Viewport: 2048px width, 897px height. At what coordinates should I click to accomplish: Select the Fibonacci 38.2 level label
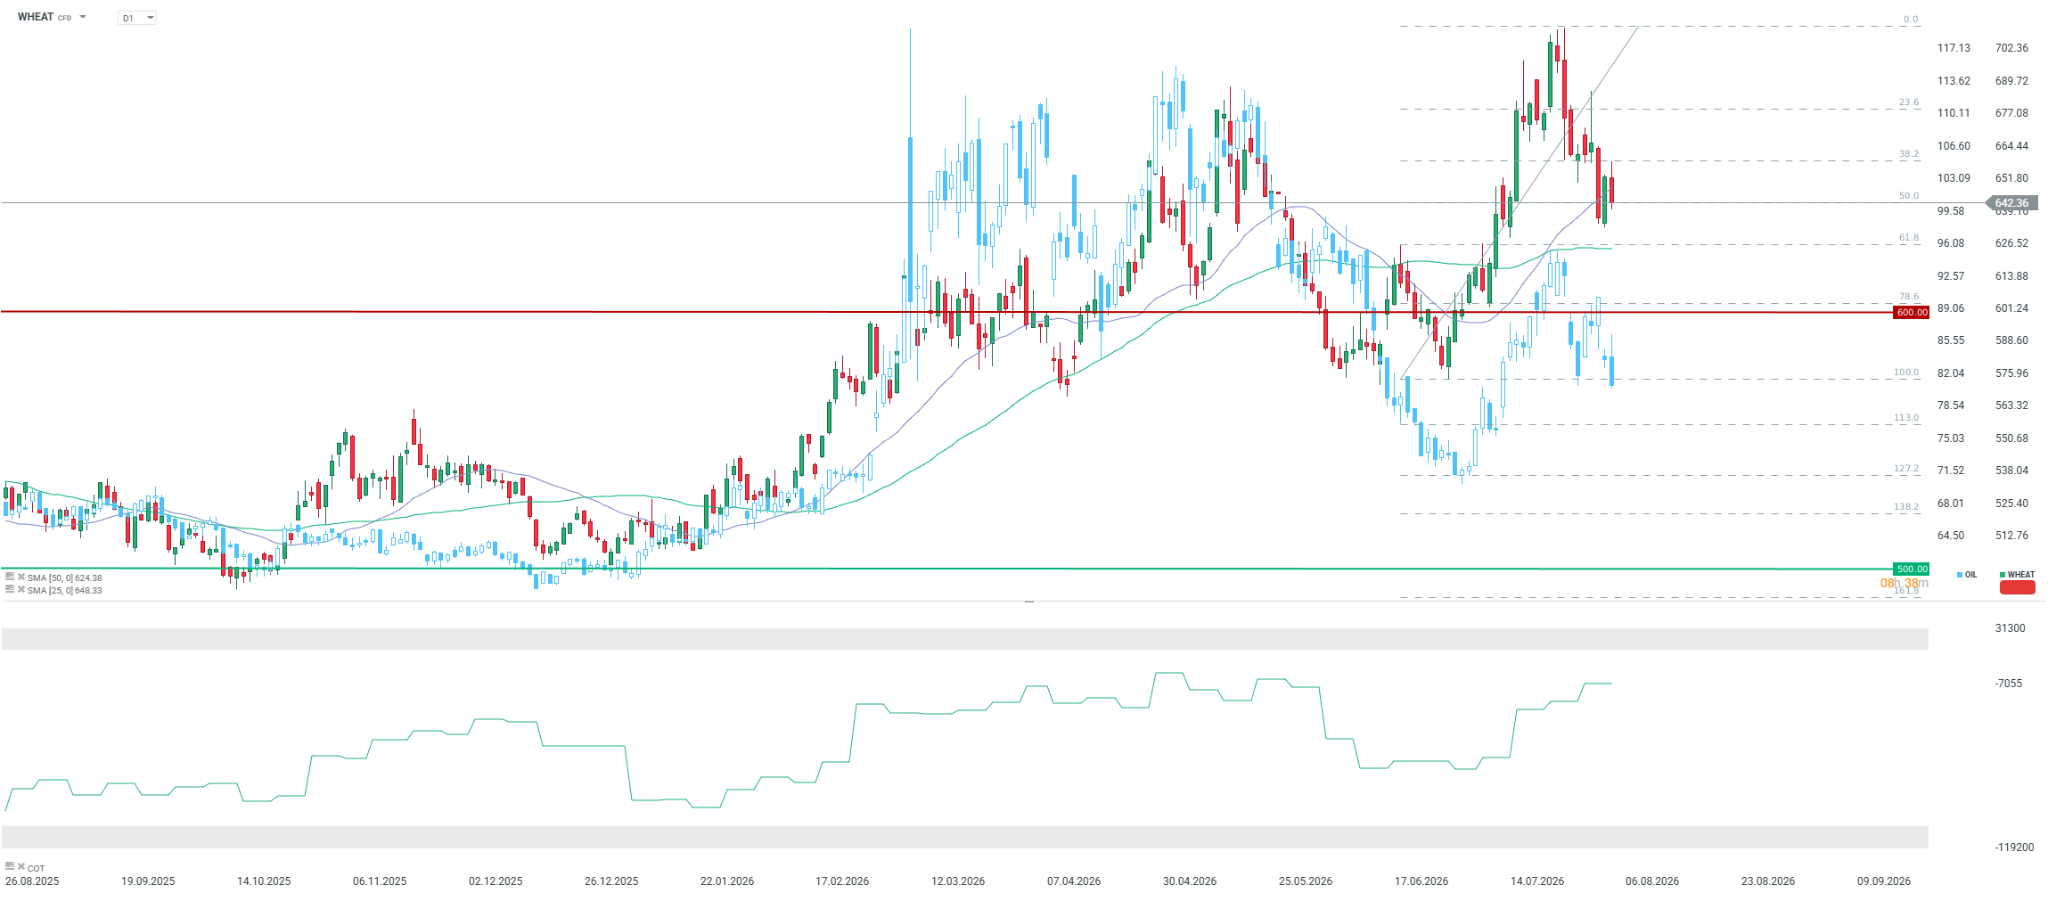tap(1909, 154)
